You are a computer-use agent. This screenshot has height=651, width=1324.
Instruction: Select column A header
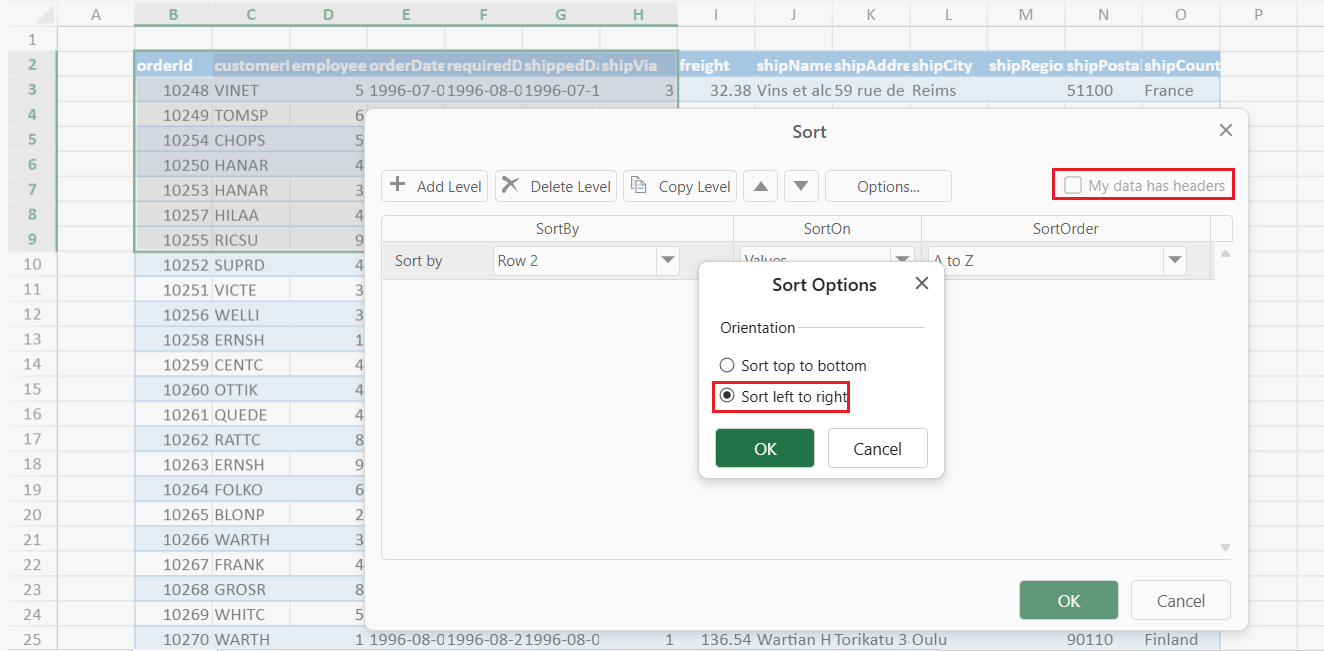click(96, 14)
